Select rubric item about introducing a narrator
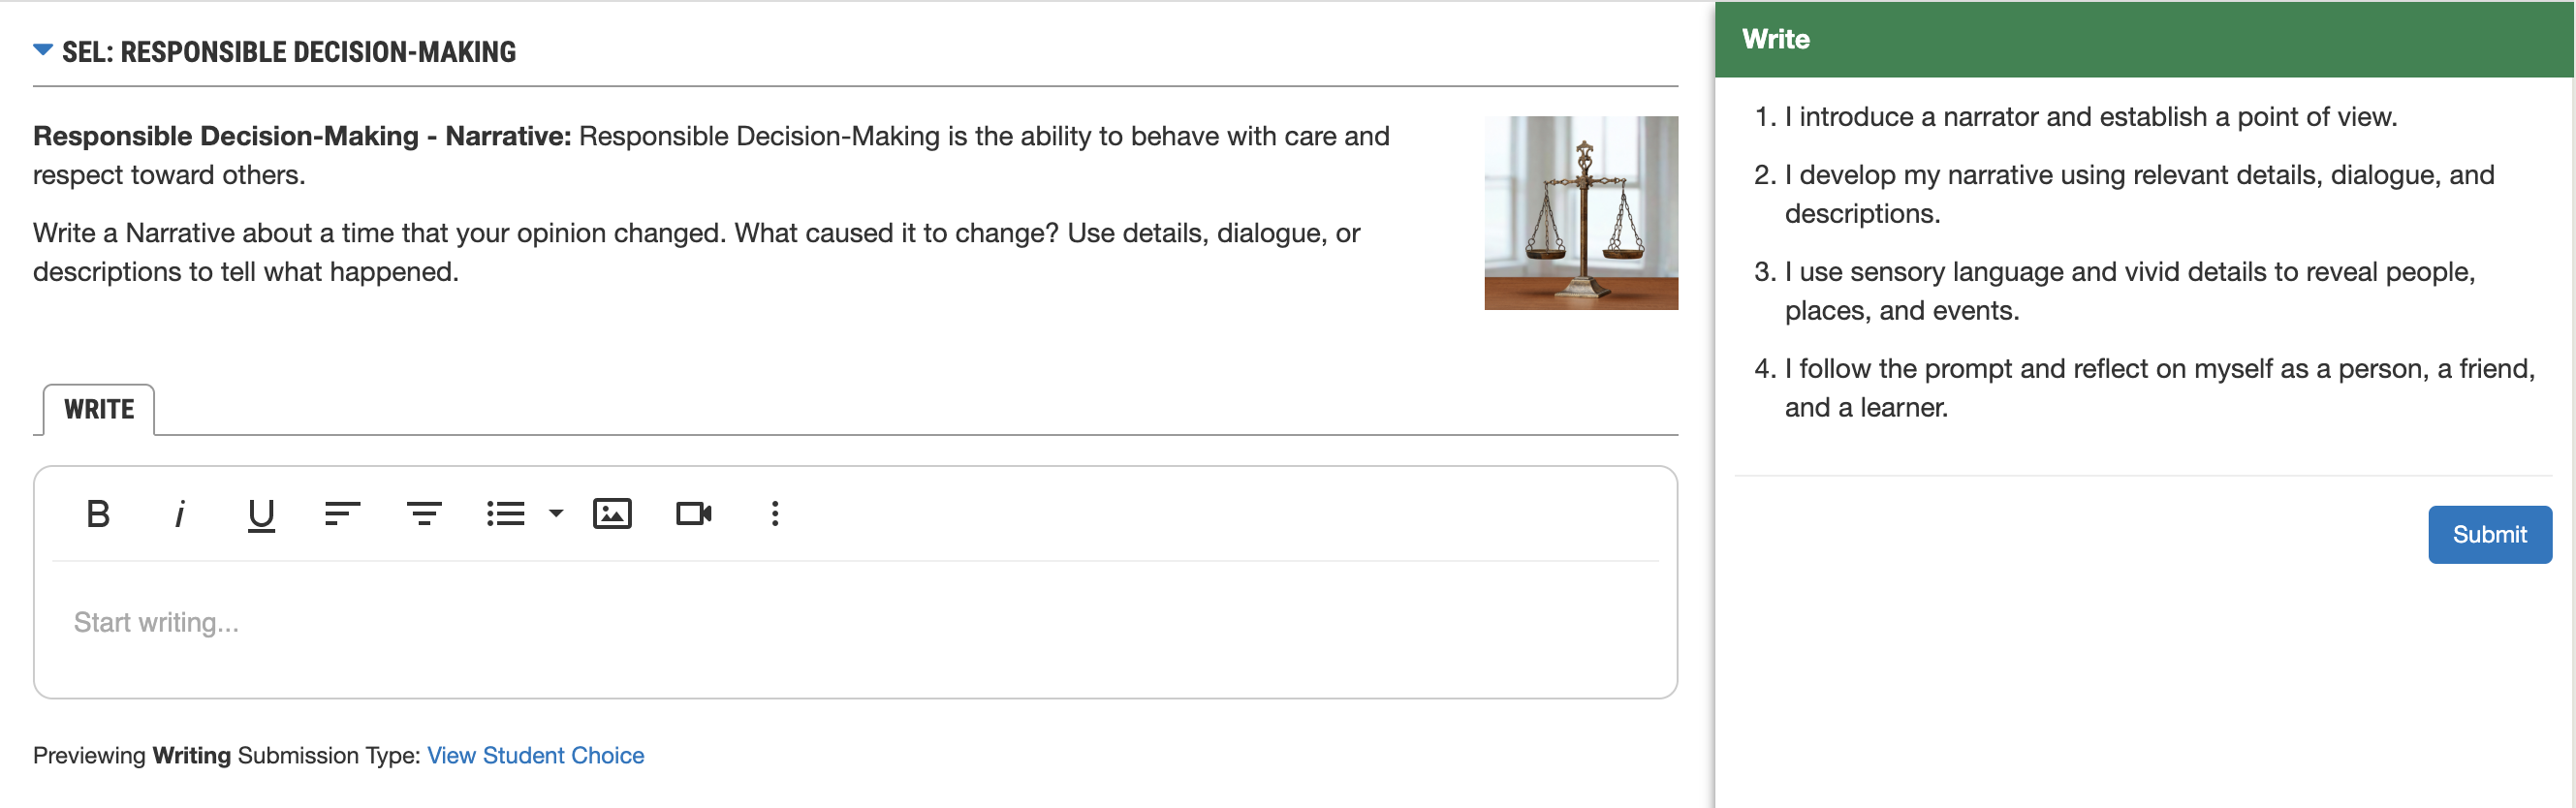This screenshot has width=2576, height=808. (x=2090, y=117)
